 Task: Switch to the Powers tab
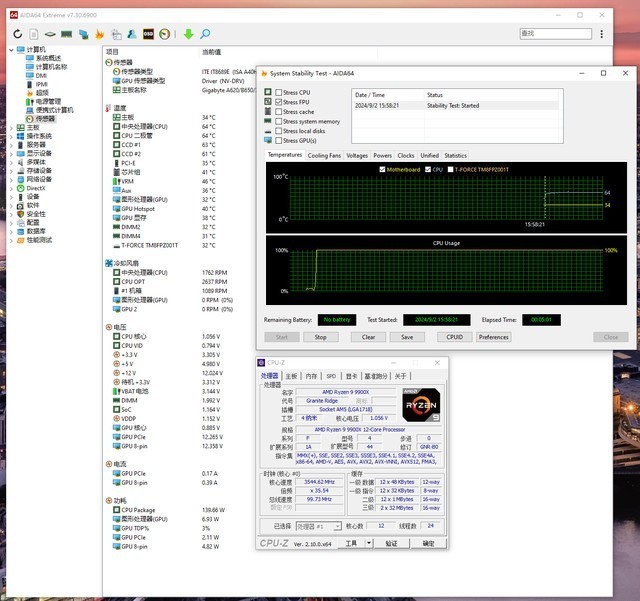click(x=382, y=156)
